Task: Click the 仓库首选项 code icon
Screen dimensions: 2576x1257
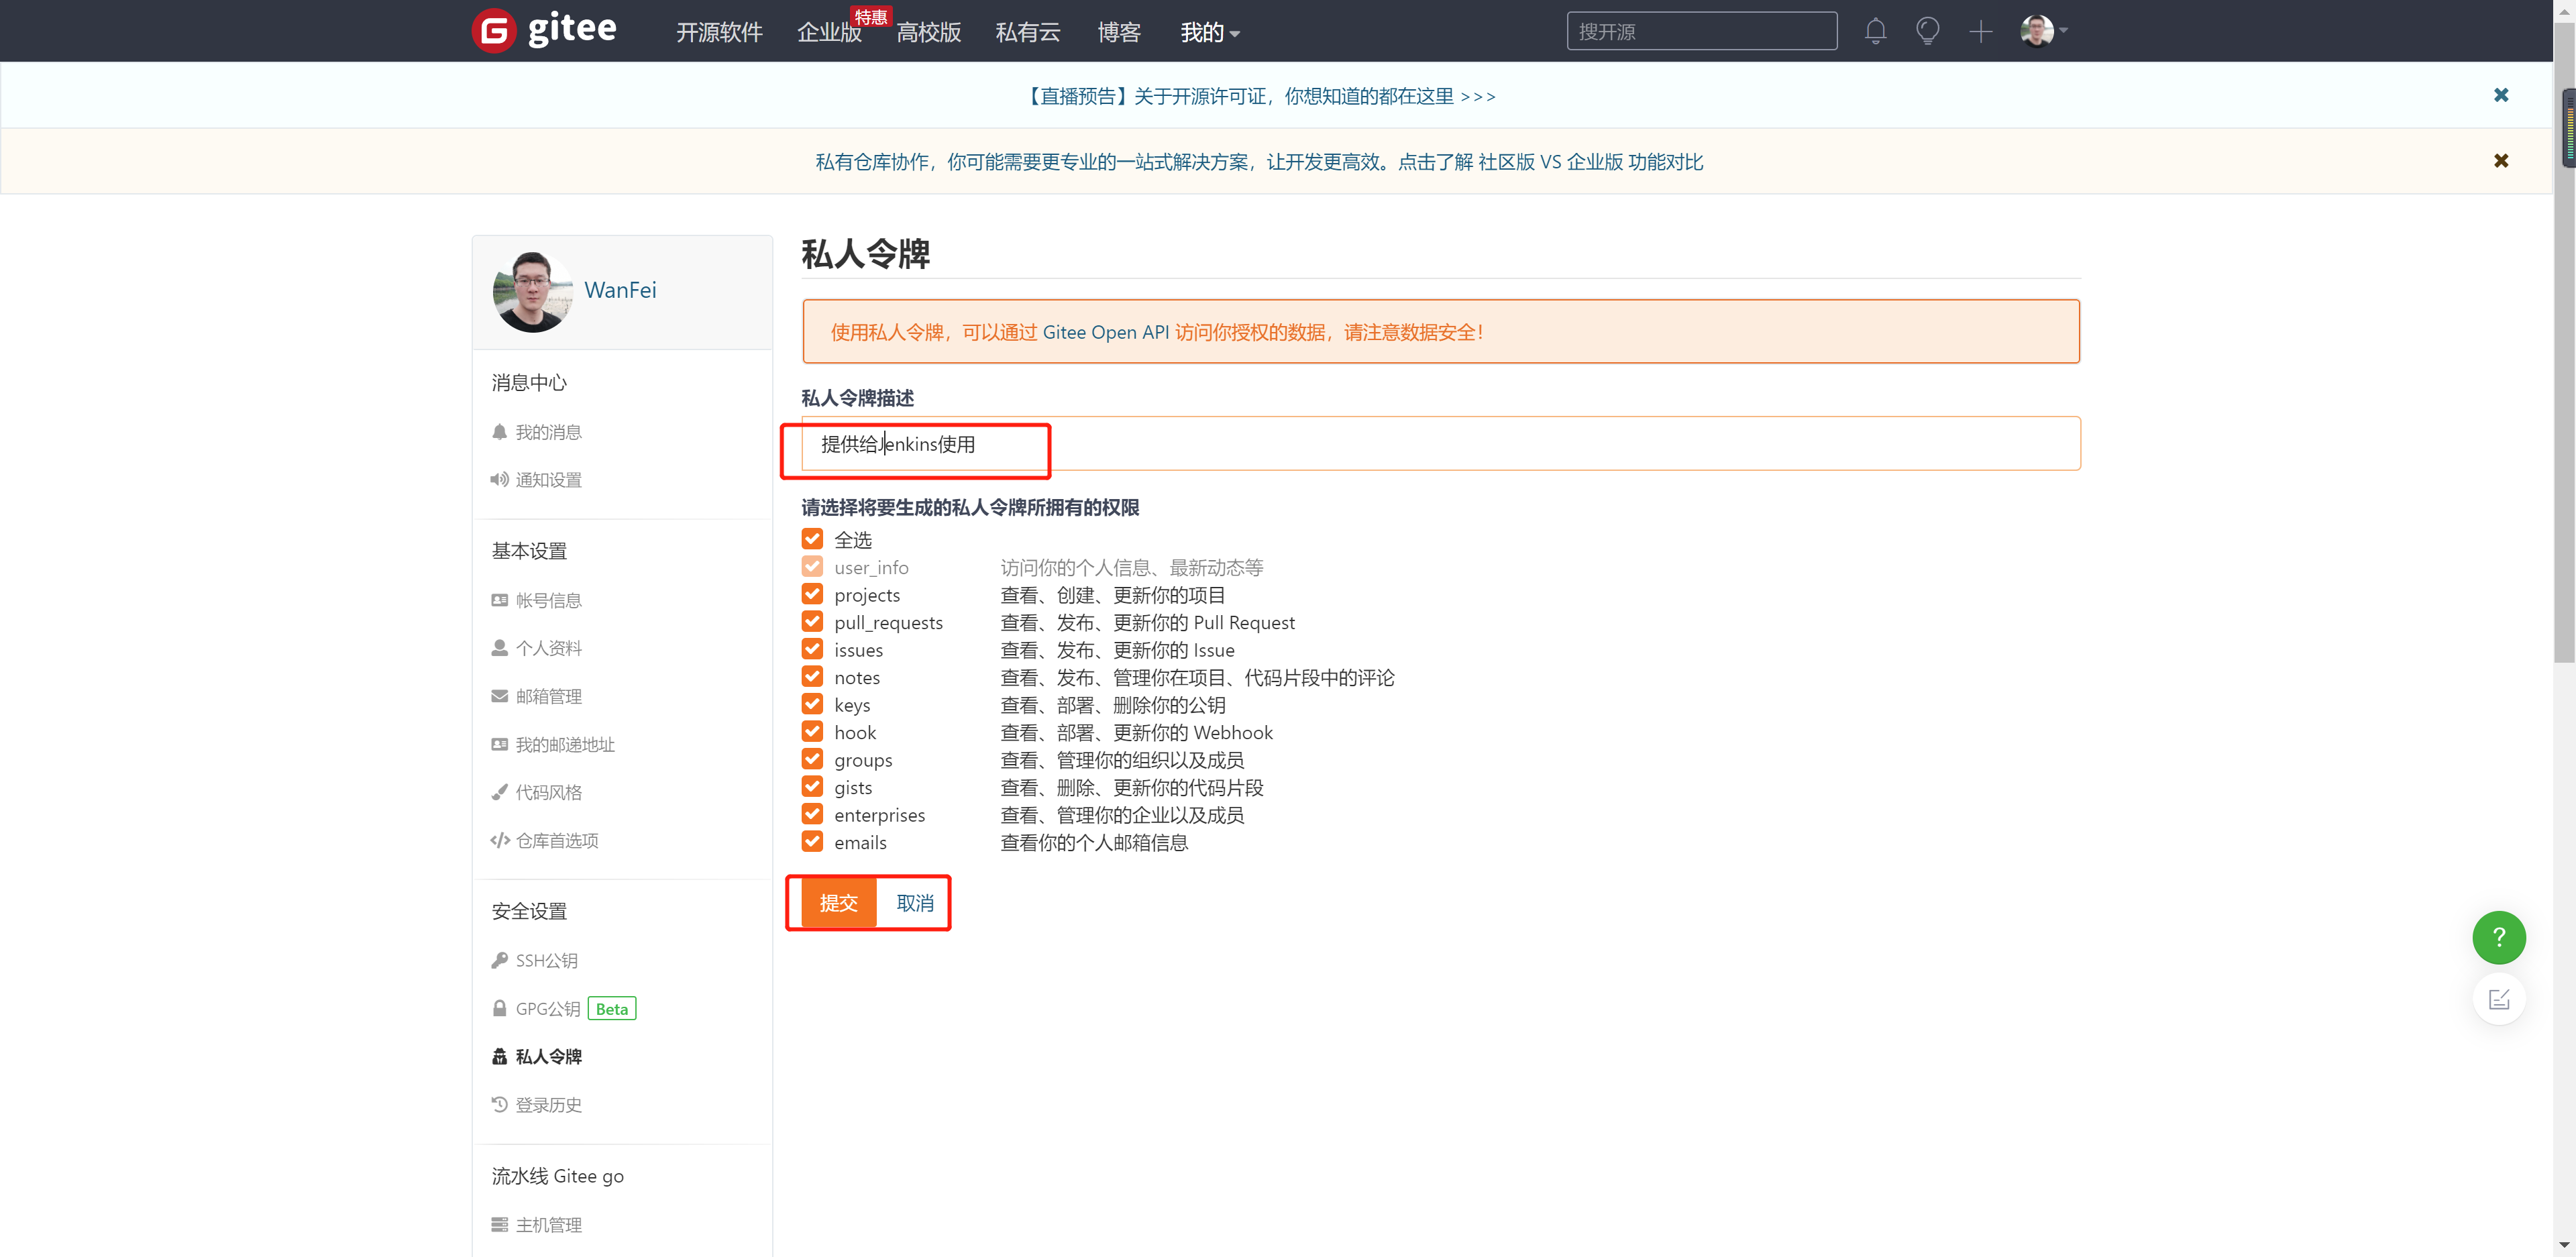Action: pyautogui.click(x=500, y=840)
